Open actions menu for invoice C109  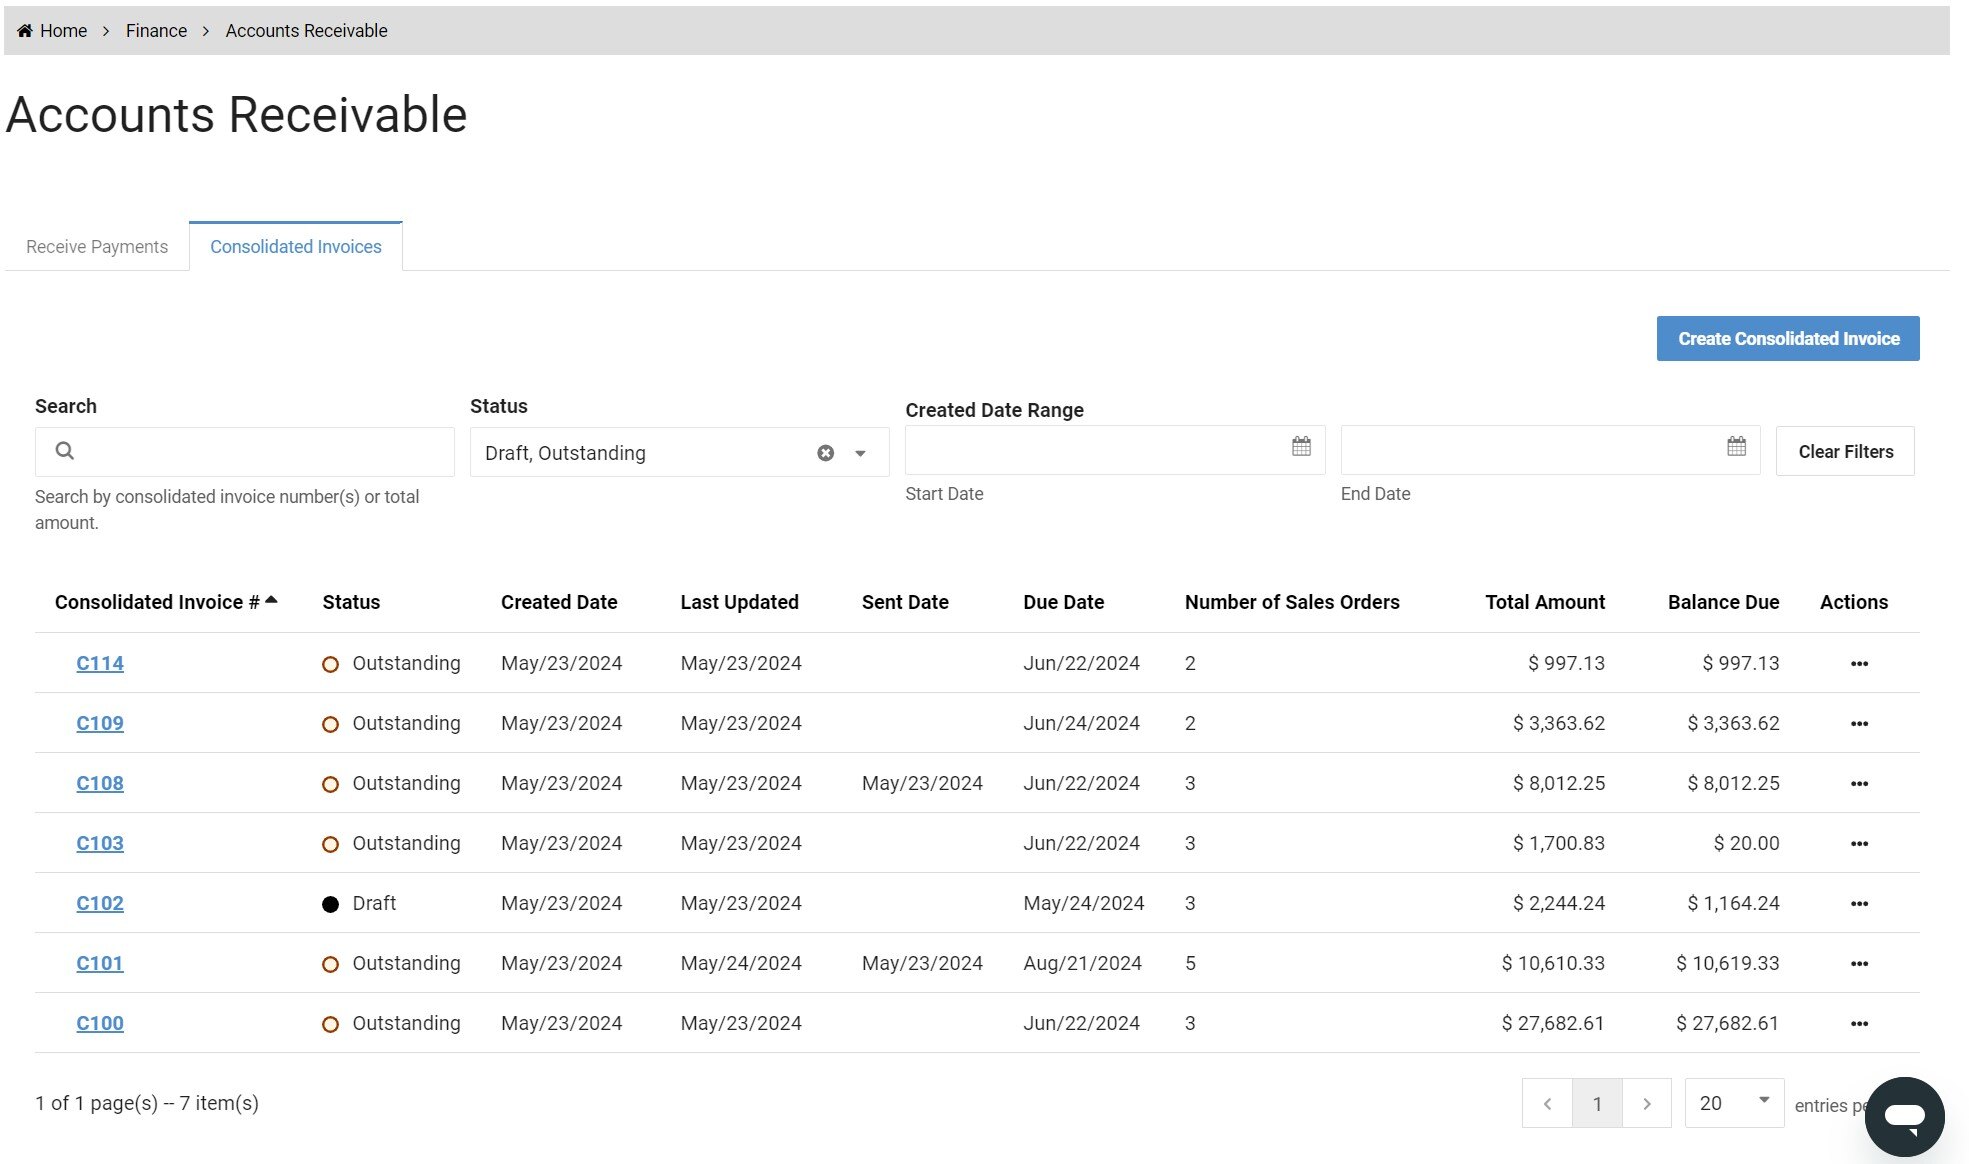click(x=1859, y=724)
